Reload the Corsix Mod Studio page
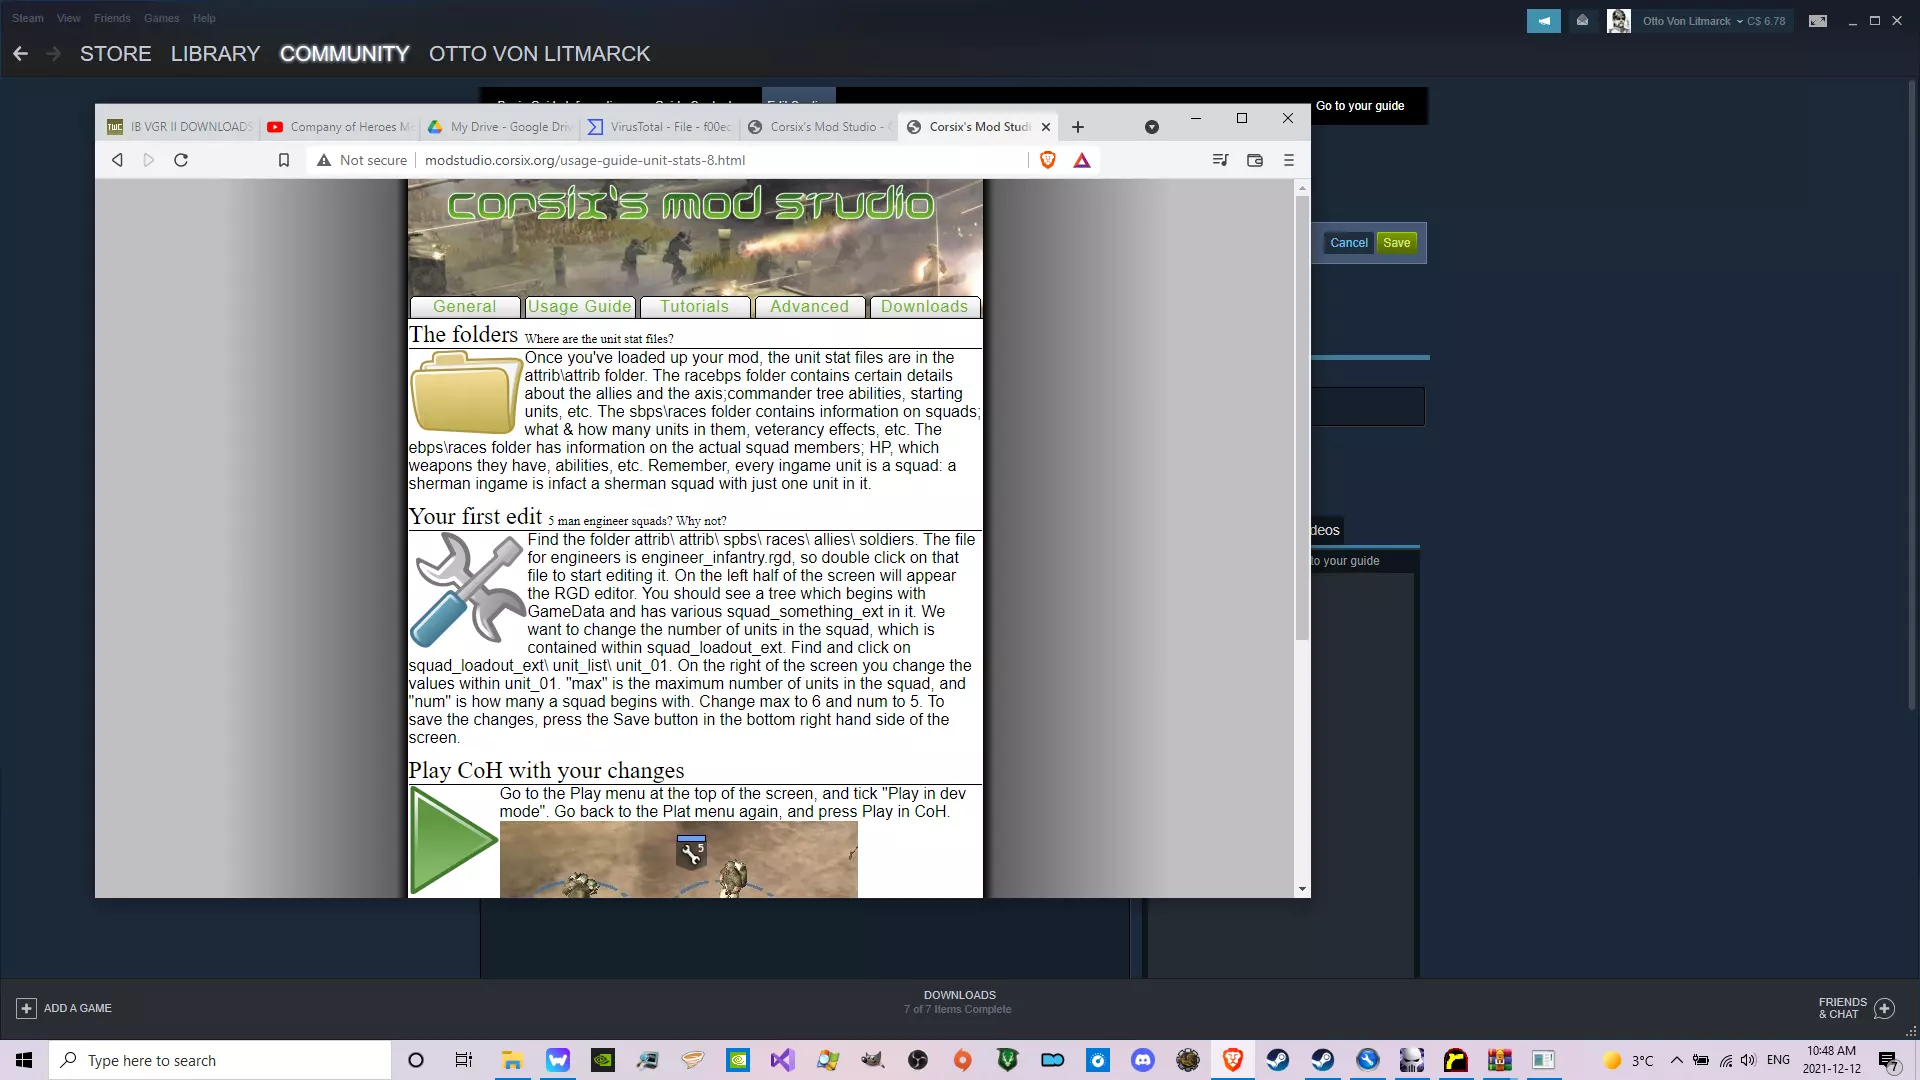Image resolution: width=1920 pixels, height=1080 pixels. [181, 160]
